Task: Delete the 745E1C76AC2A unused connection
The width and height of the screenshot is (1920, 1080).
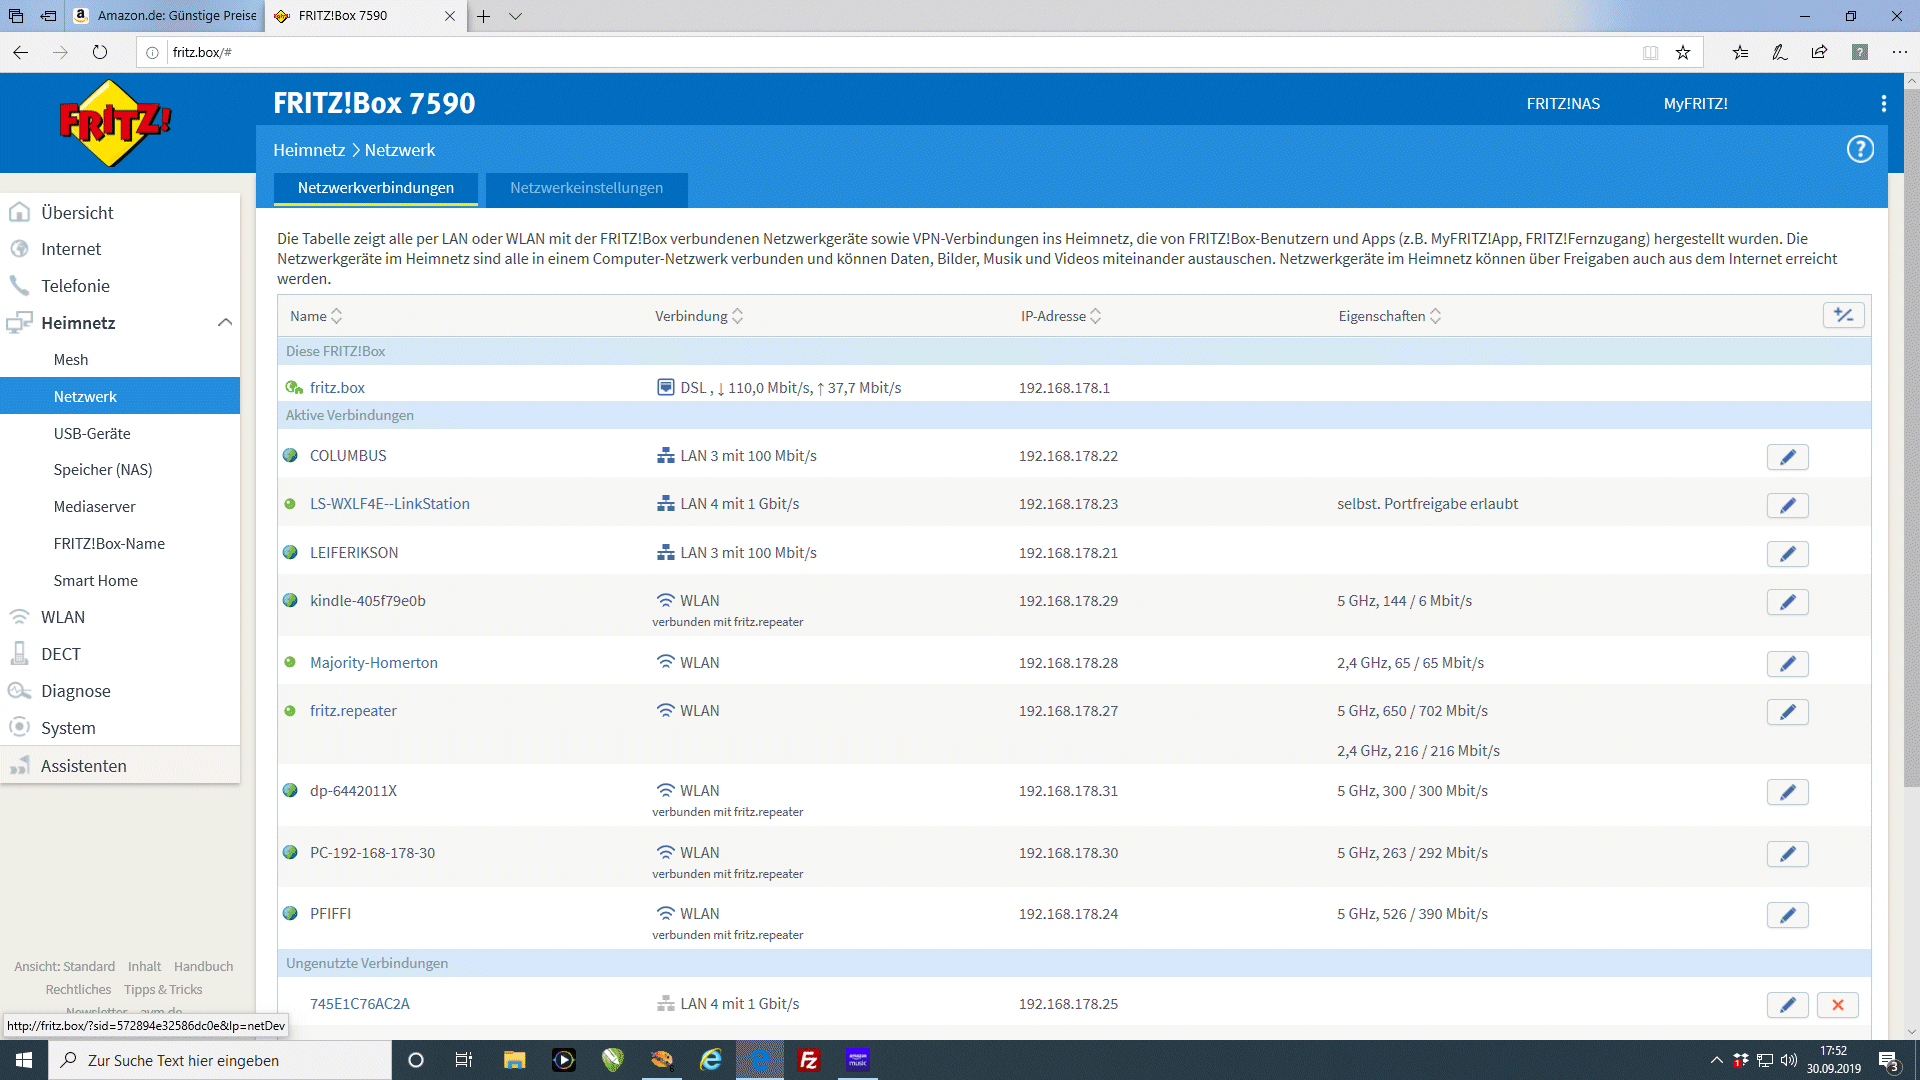Action: coord(1837,1005)
